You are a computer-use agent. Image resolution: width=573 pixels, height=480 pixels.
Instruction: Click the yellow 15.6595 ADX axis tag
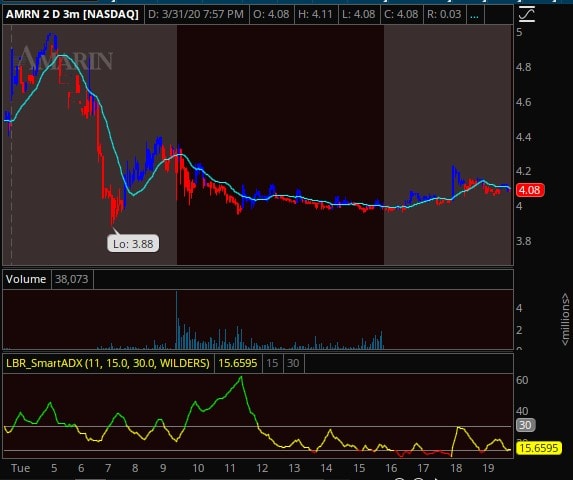[539, 448]
